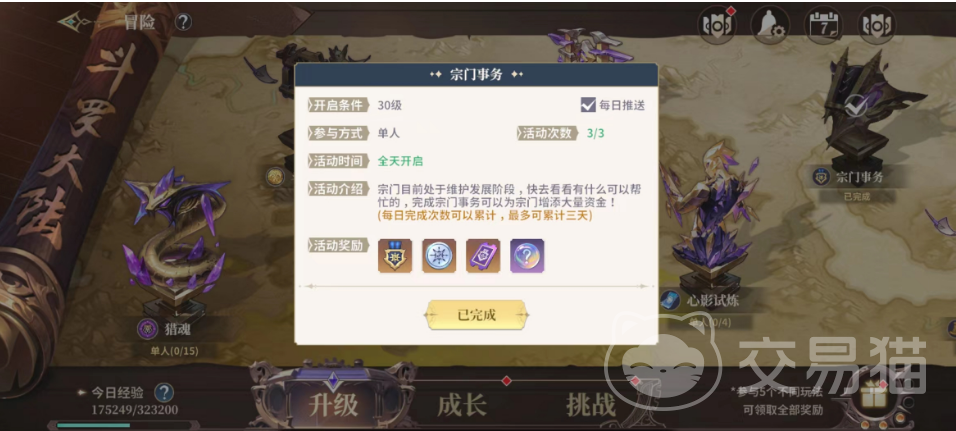Click the 已完成 button in the dialog
This screenshot has height=431, width=956.
[x=477, y=315]
